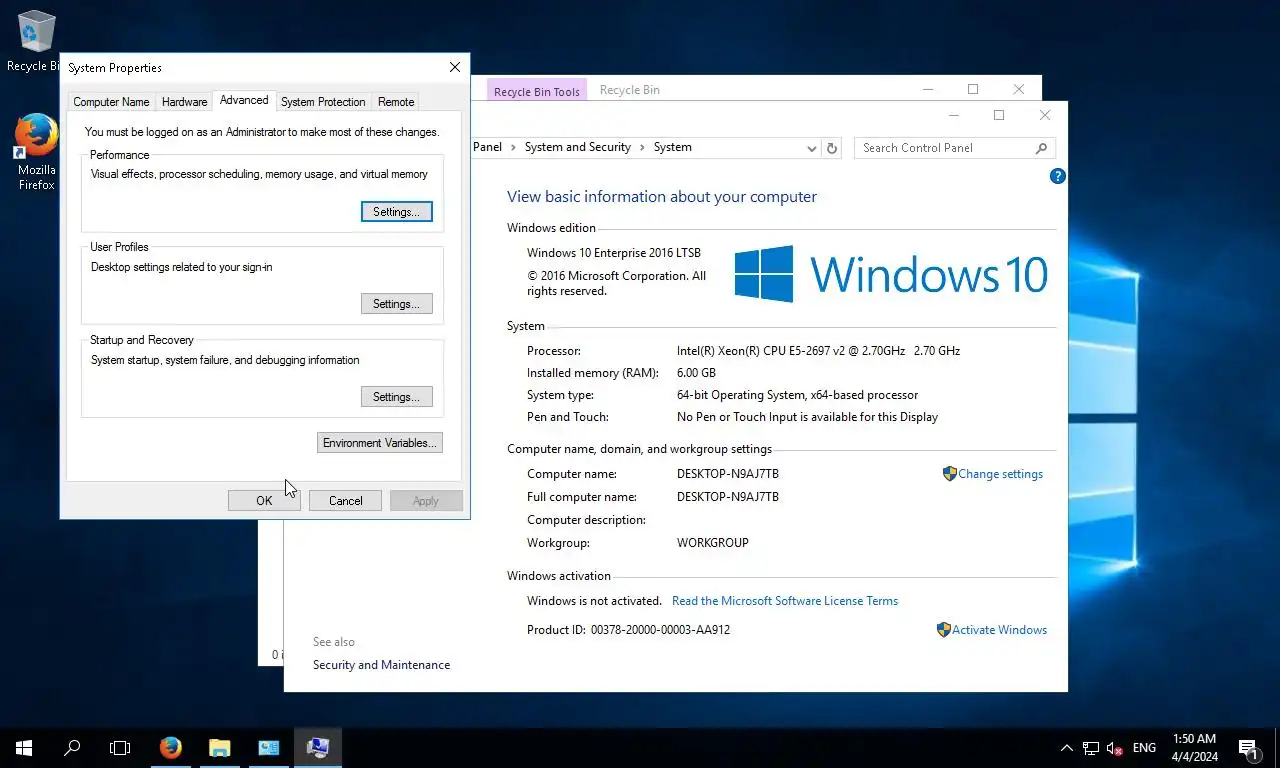Close the System Properties dialog

tap(455, 67)
